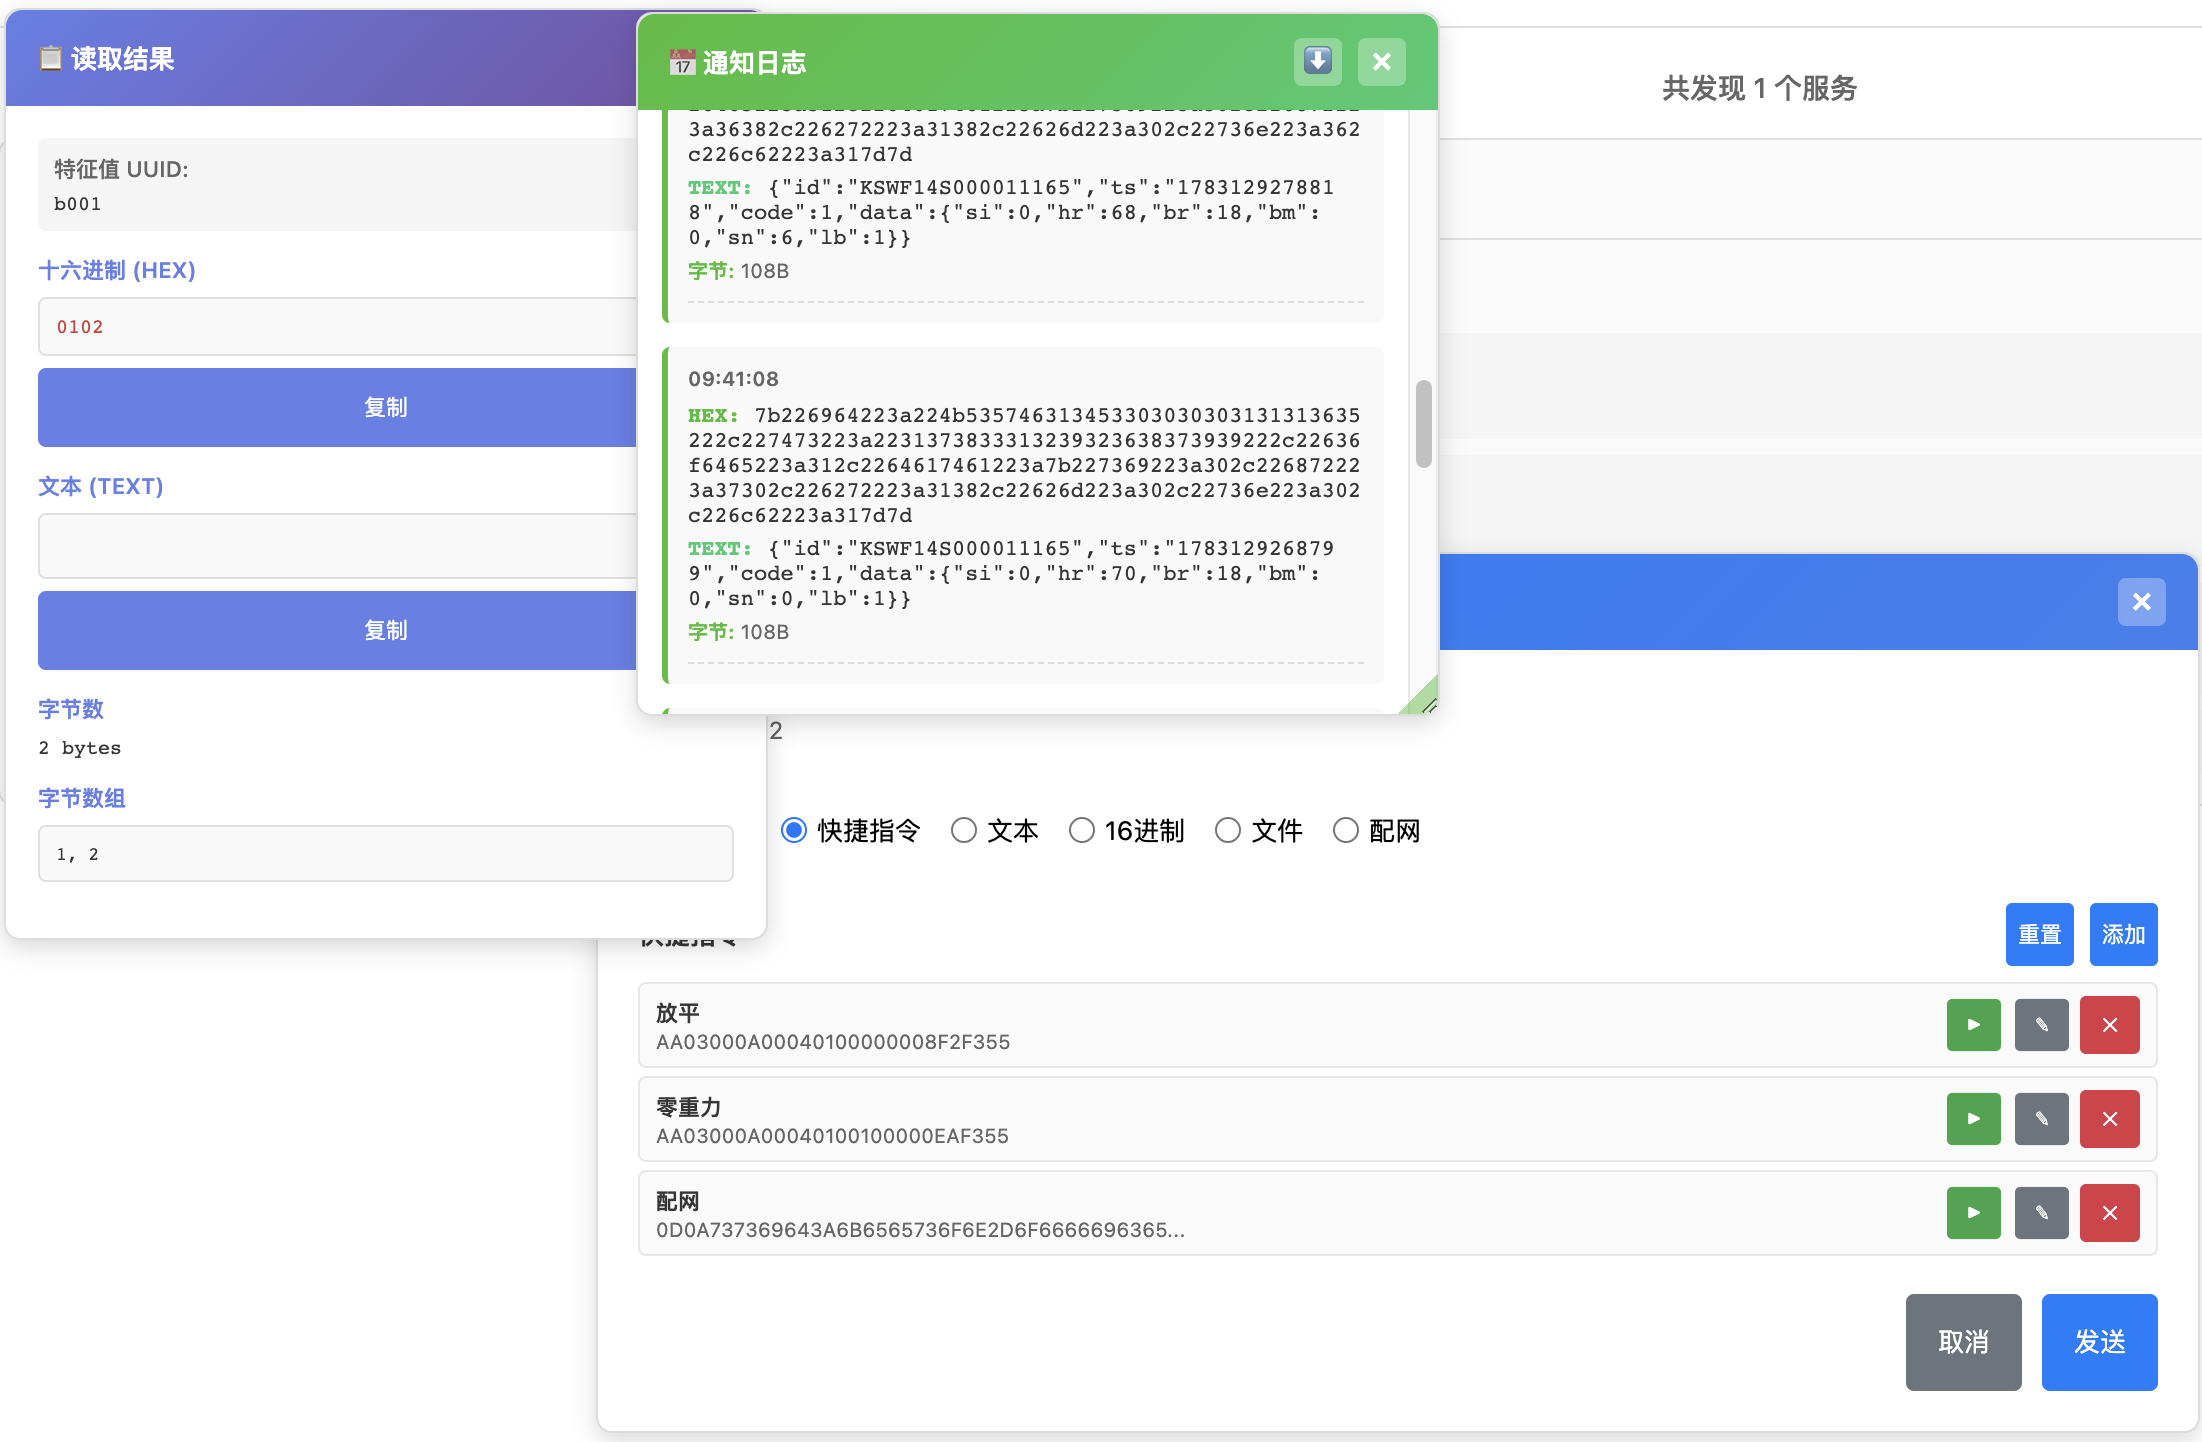2202x1442 pixels.
Task: Click the 配网 command hex starting 0D0A7373
Action: pyautogui.click(x=920, y=1230)
